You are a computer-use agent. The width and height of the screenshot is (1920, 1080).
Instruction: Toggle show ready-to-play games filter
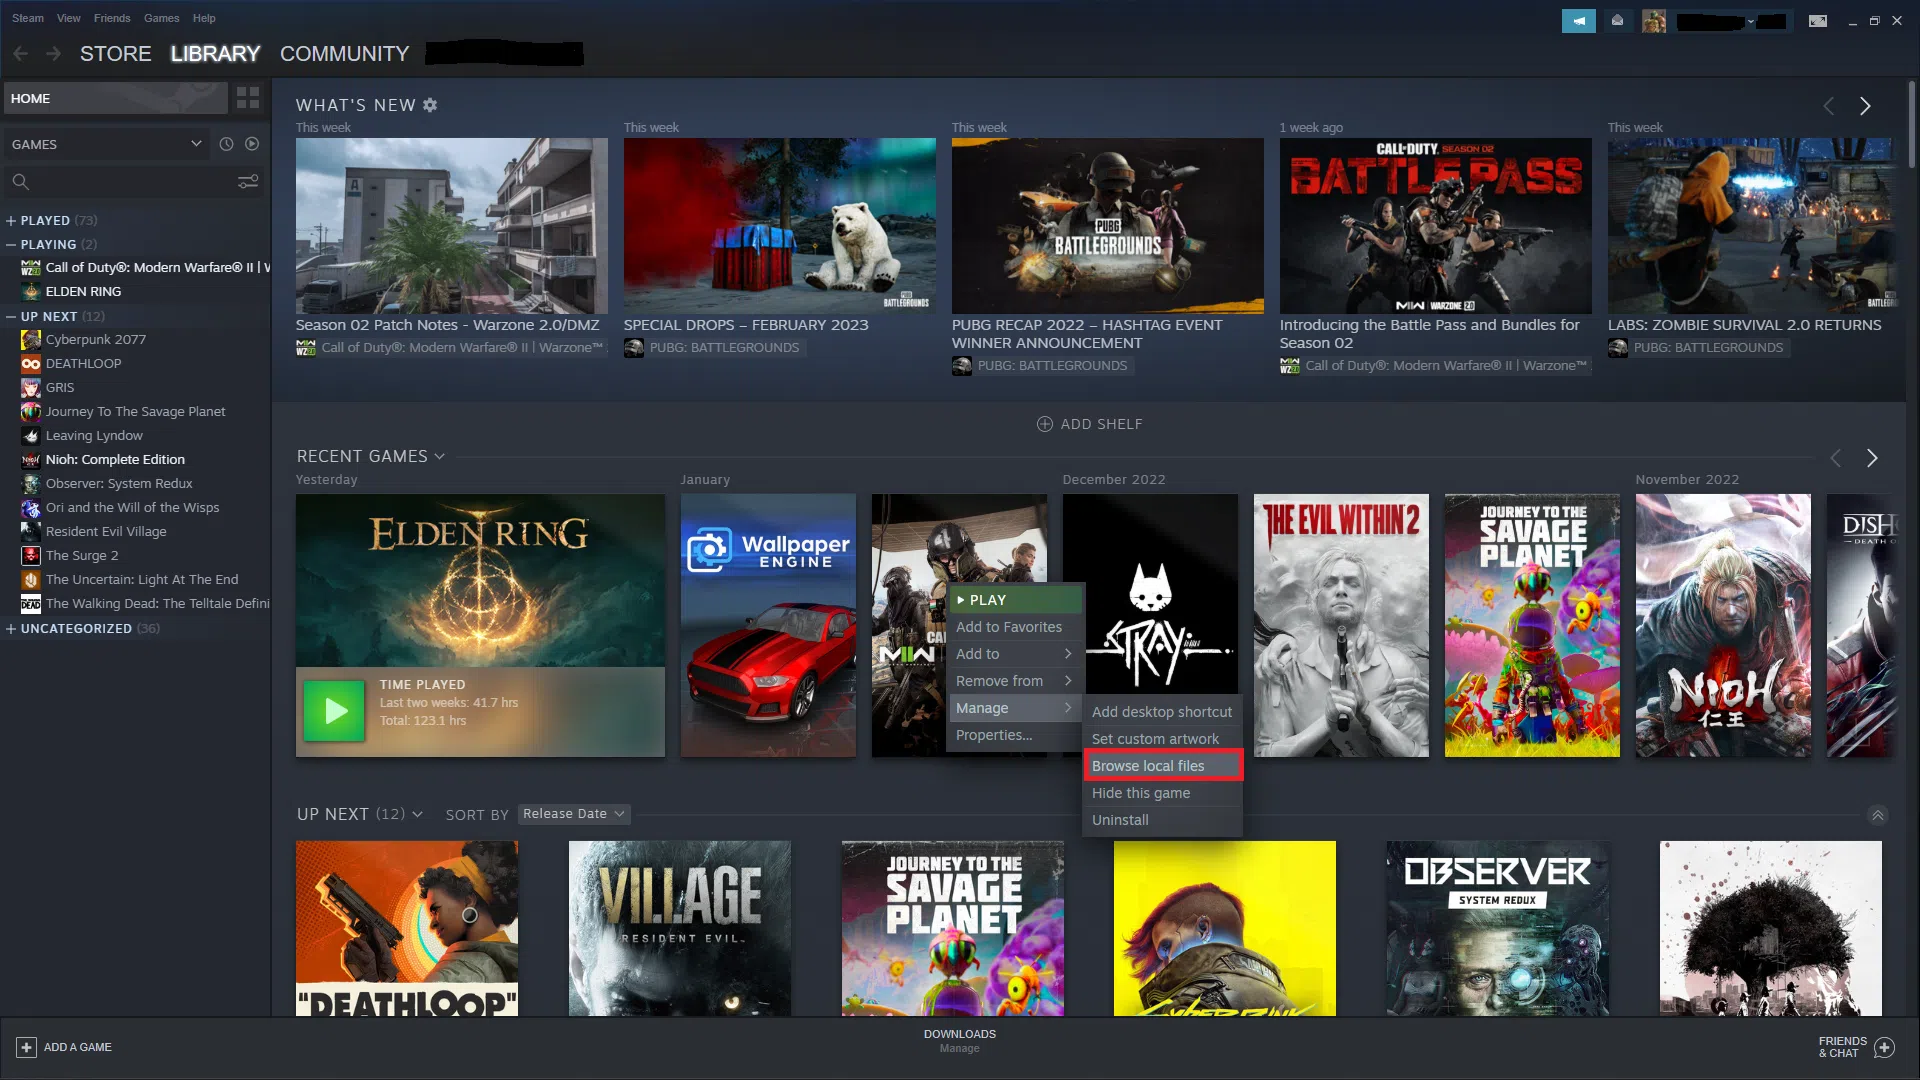[252, 144]
